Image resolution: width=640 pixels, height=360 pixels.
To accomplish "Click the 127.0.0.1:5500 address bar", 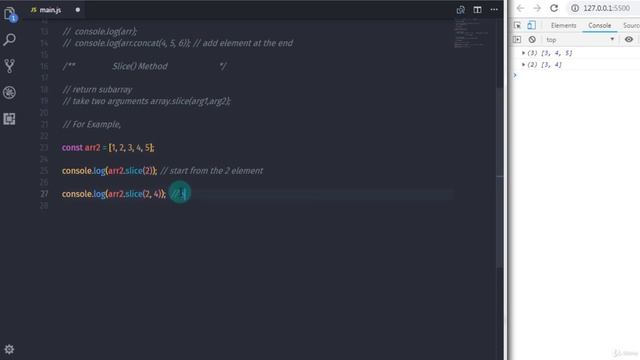I will pyautogui.click(x=607, y=8).
